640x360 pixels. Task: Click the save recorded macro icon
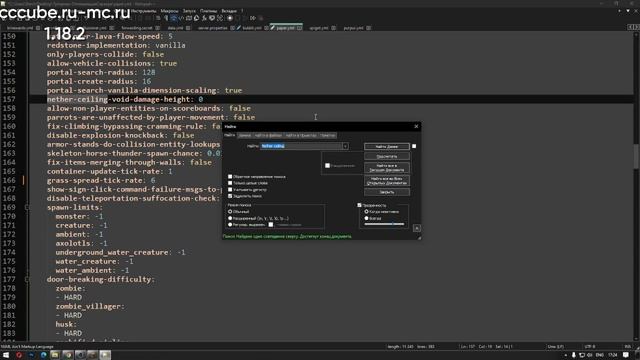(x=261, y=18)
